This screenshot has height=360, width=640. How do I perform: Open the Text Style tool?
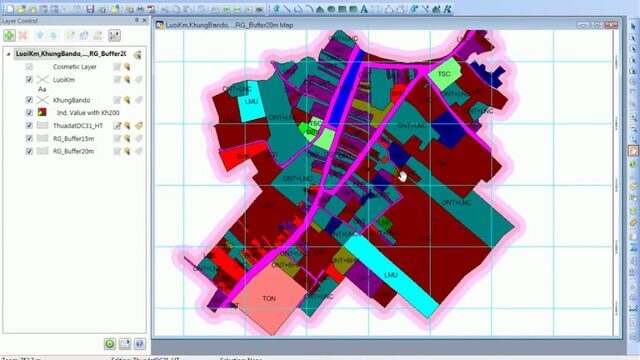447,9
